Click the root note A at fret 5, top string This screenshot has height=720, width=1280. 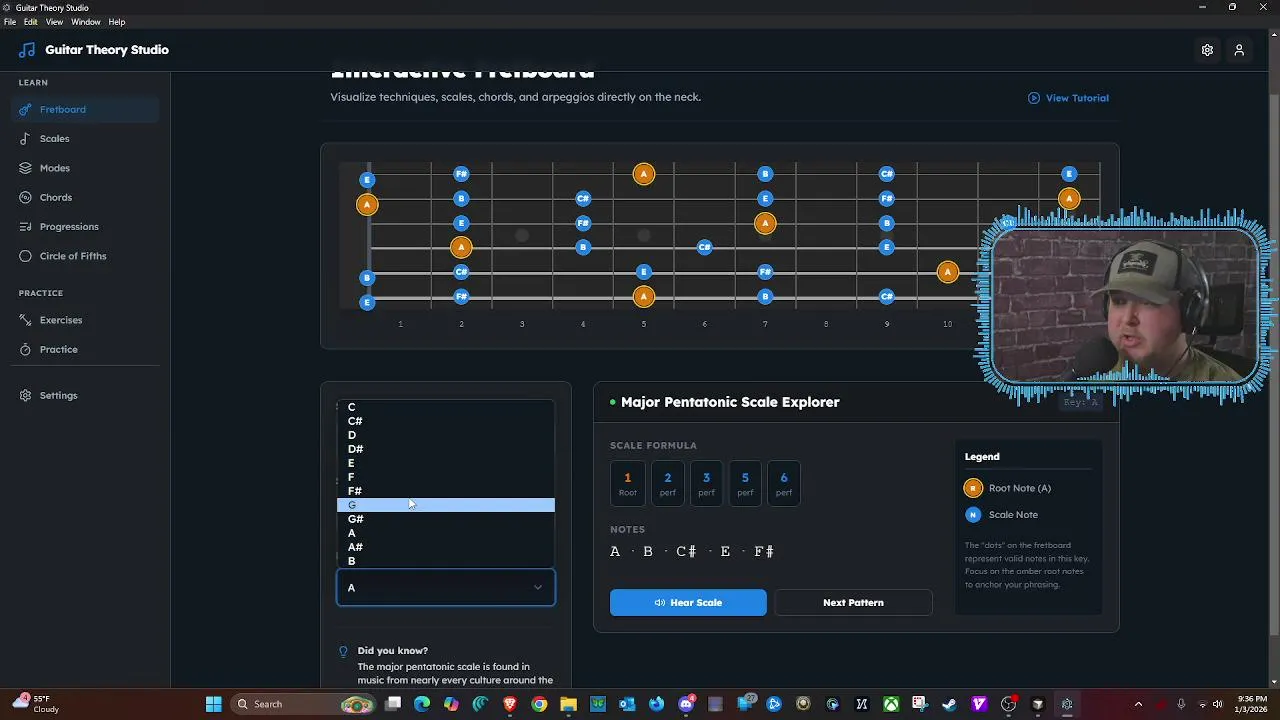(x=644, y=174)
